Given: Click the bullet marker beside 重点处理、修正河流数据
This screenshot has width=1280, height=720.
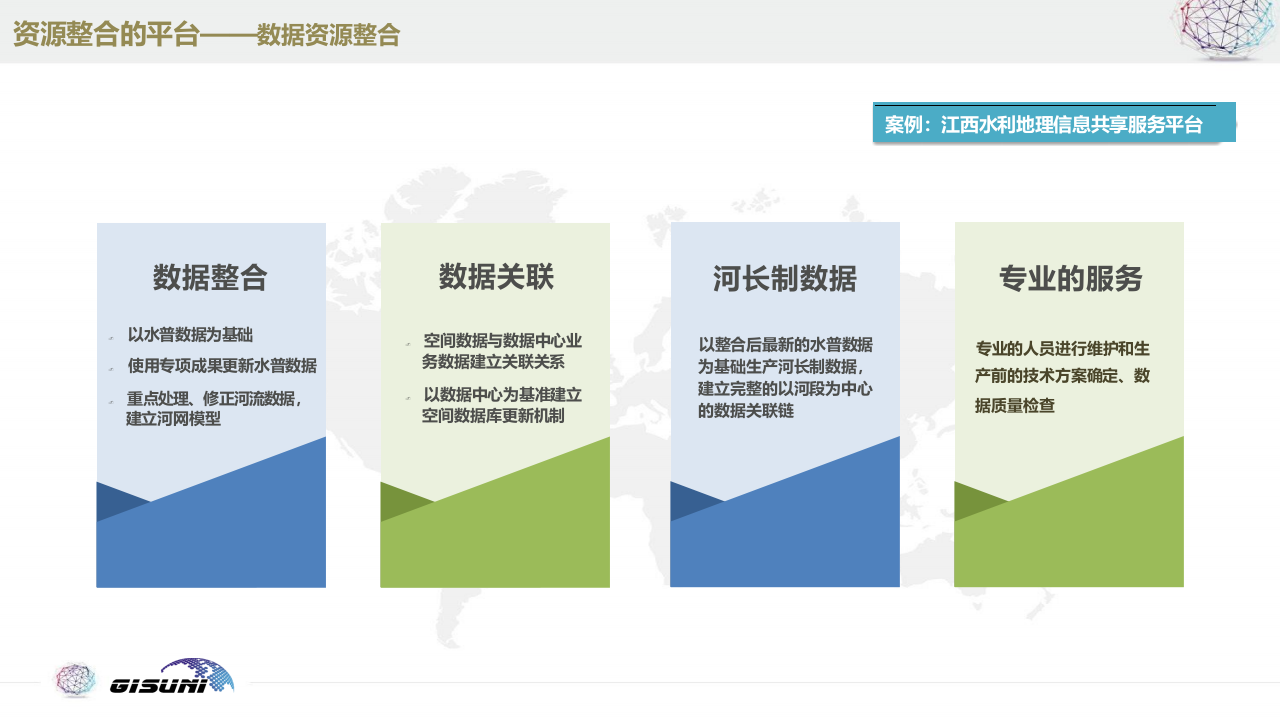Looking at the screenshot, I should (111, 401).
